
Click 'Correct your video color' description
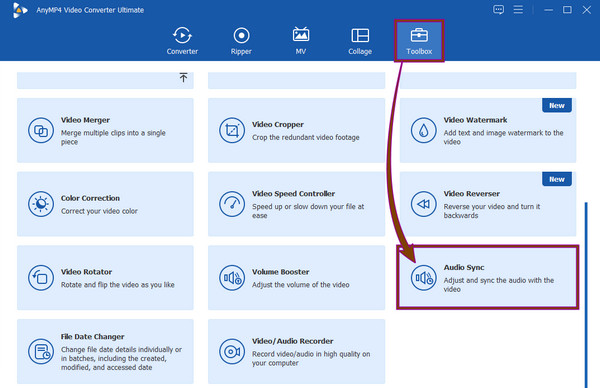click(99, 211)
